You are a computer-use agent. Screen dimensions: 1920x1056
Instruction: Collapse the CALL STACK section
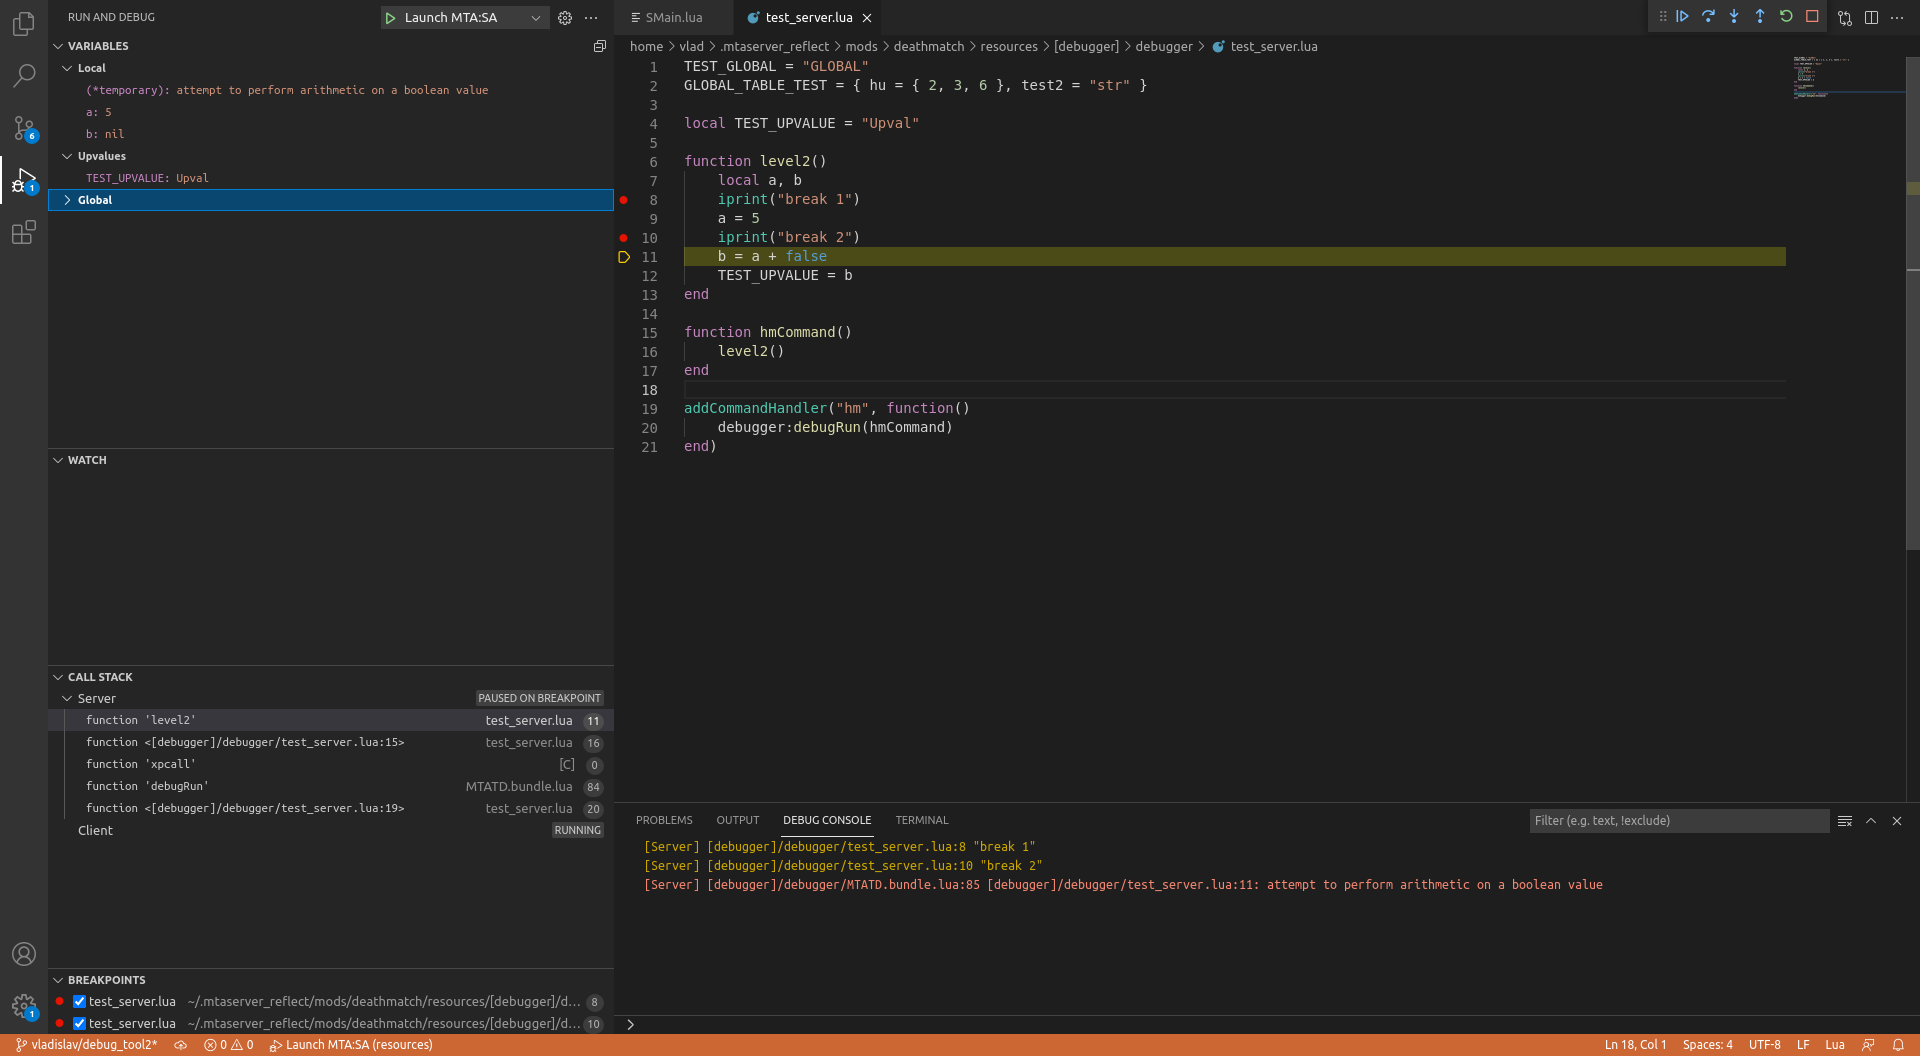point(58,677)
